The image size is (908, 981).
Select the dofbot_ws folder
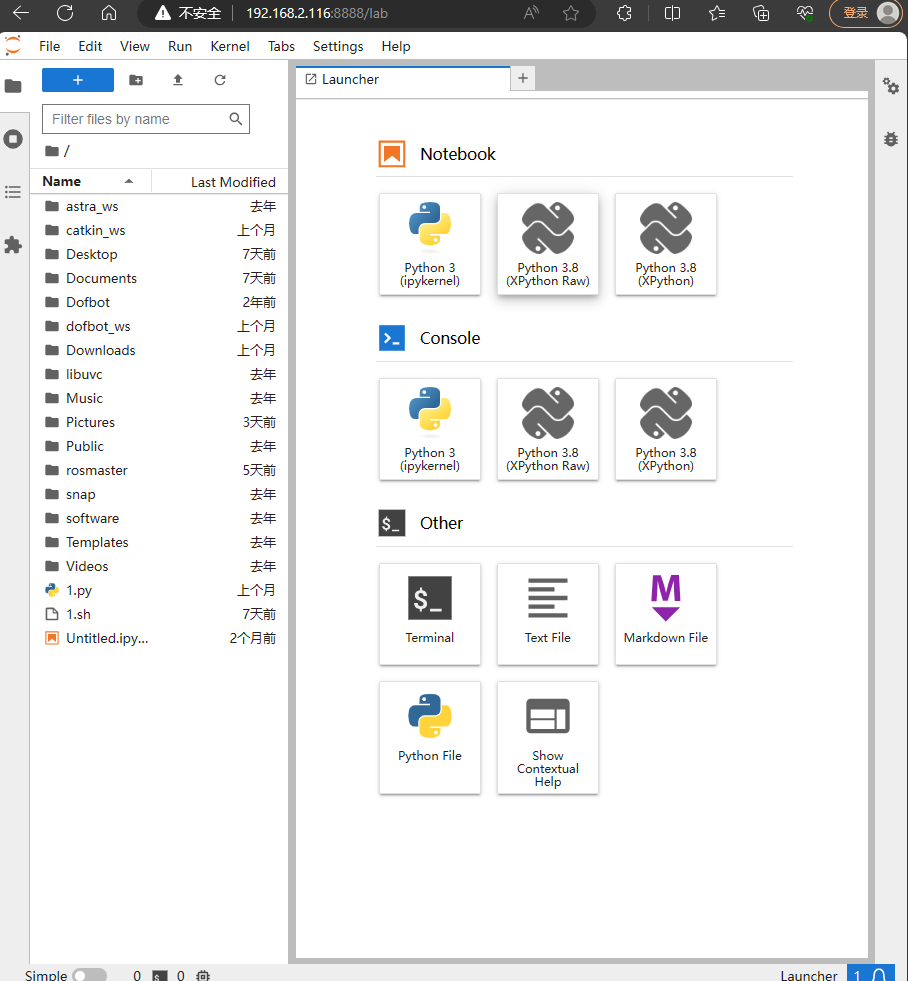pos(160,326)
